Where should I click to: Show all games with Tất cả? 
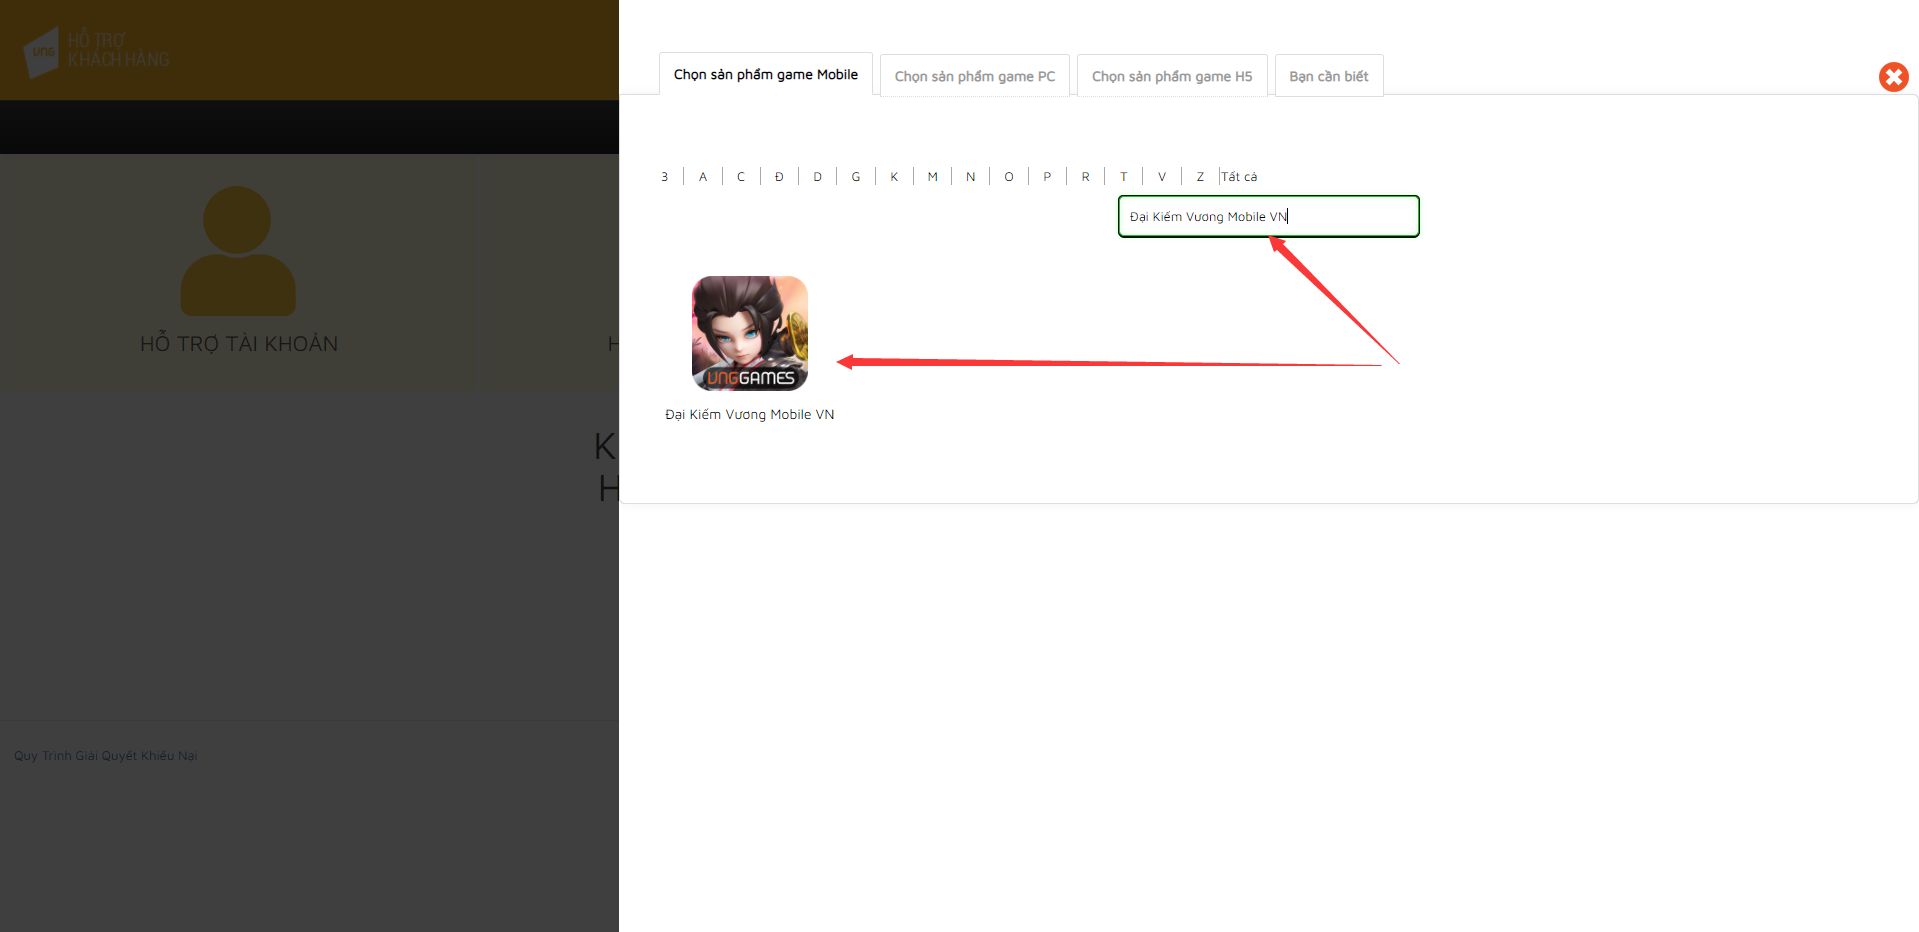tap(1239, 177)
